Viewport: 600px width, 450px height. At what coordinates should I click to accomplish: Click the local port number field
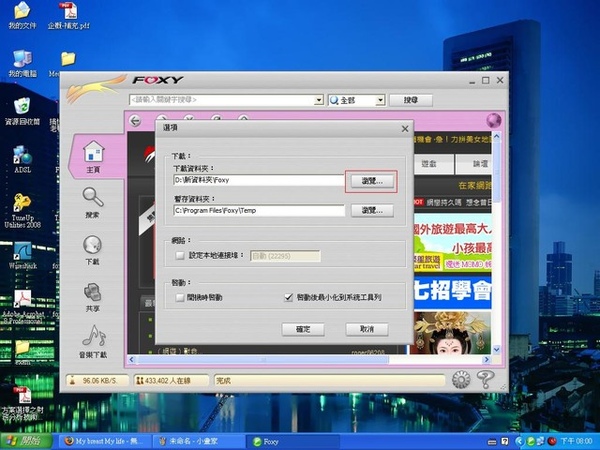point(285,256)
